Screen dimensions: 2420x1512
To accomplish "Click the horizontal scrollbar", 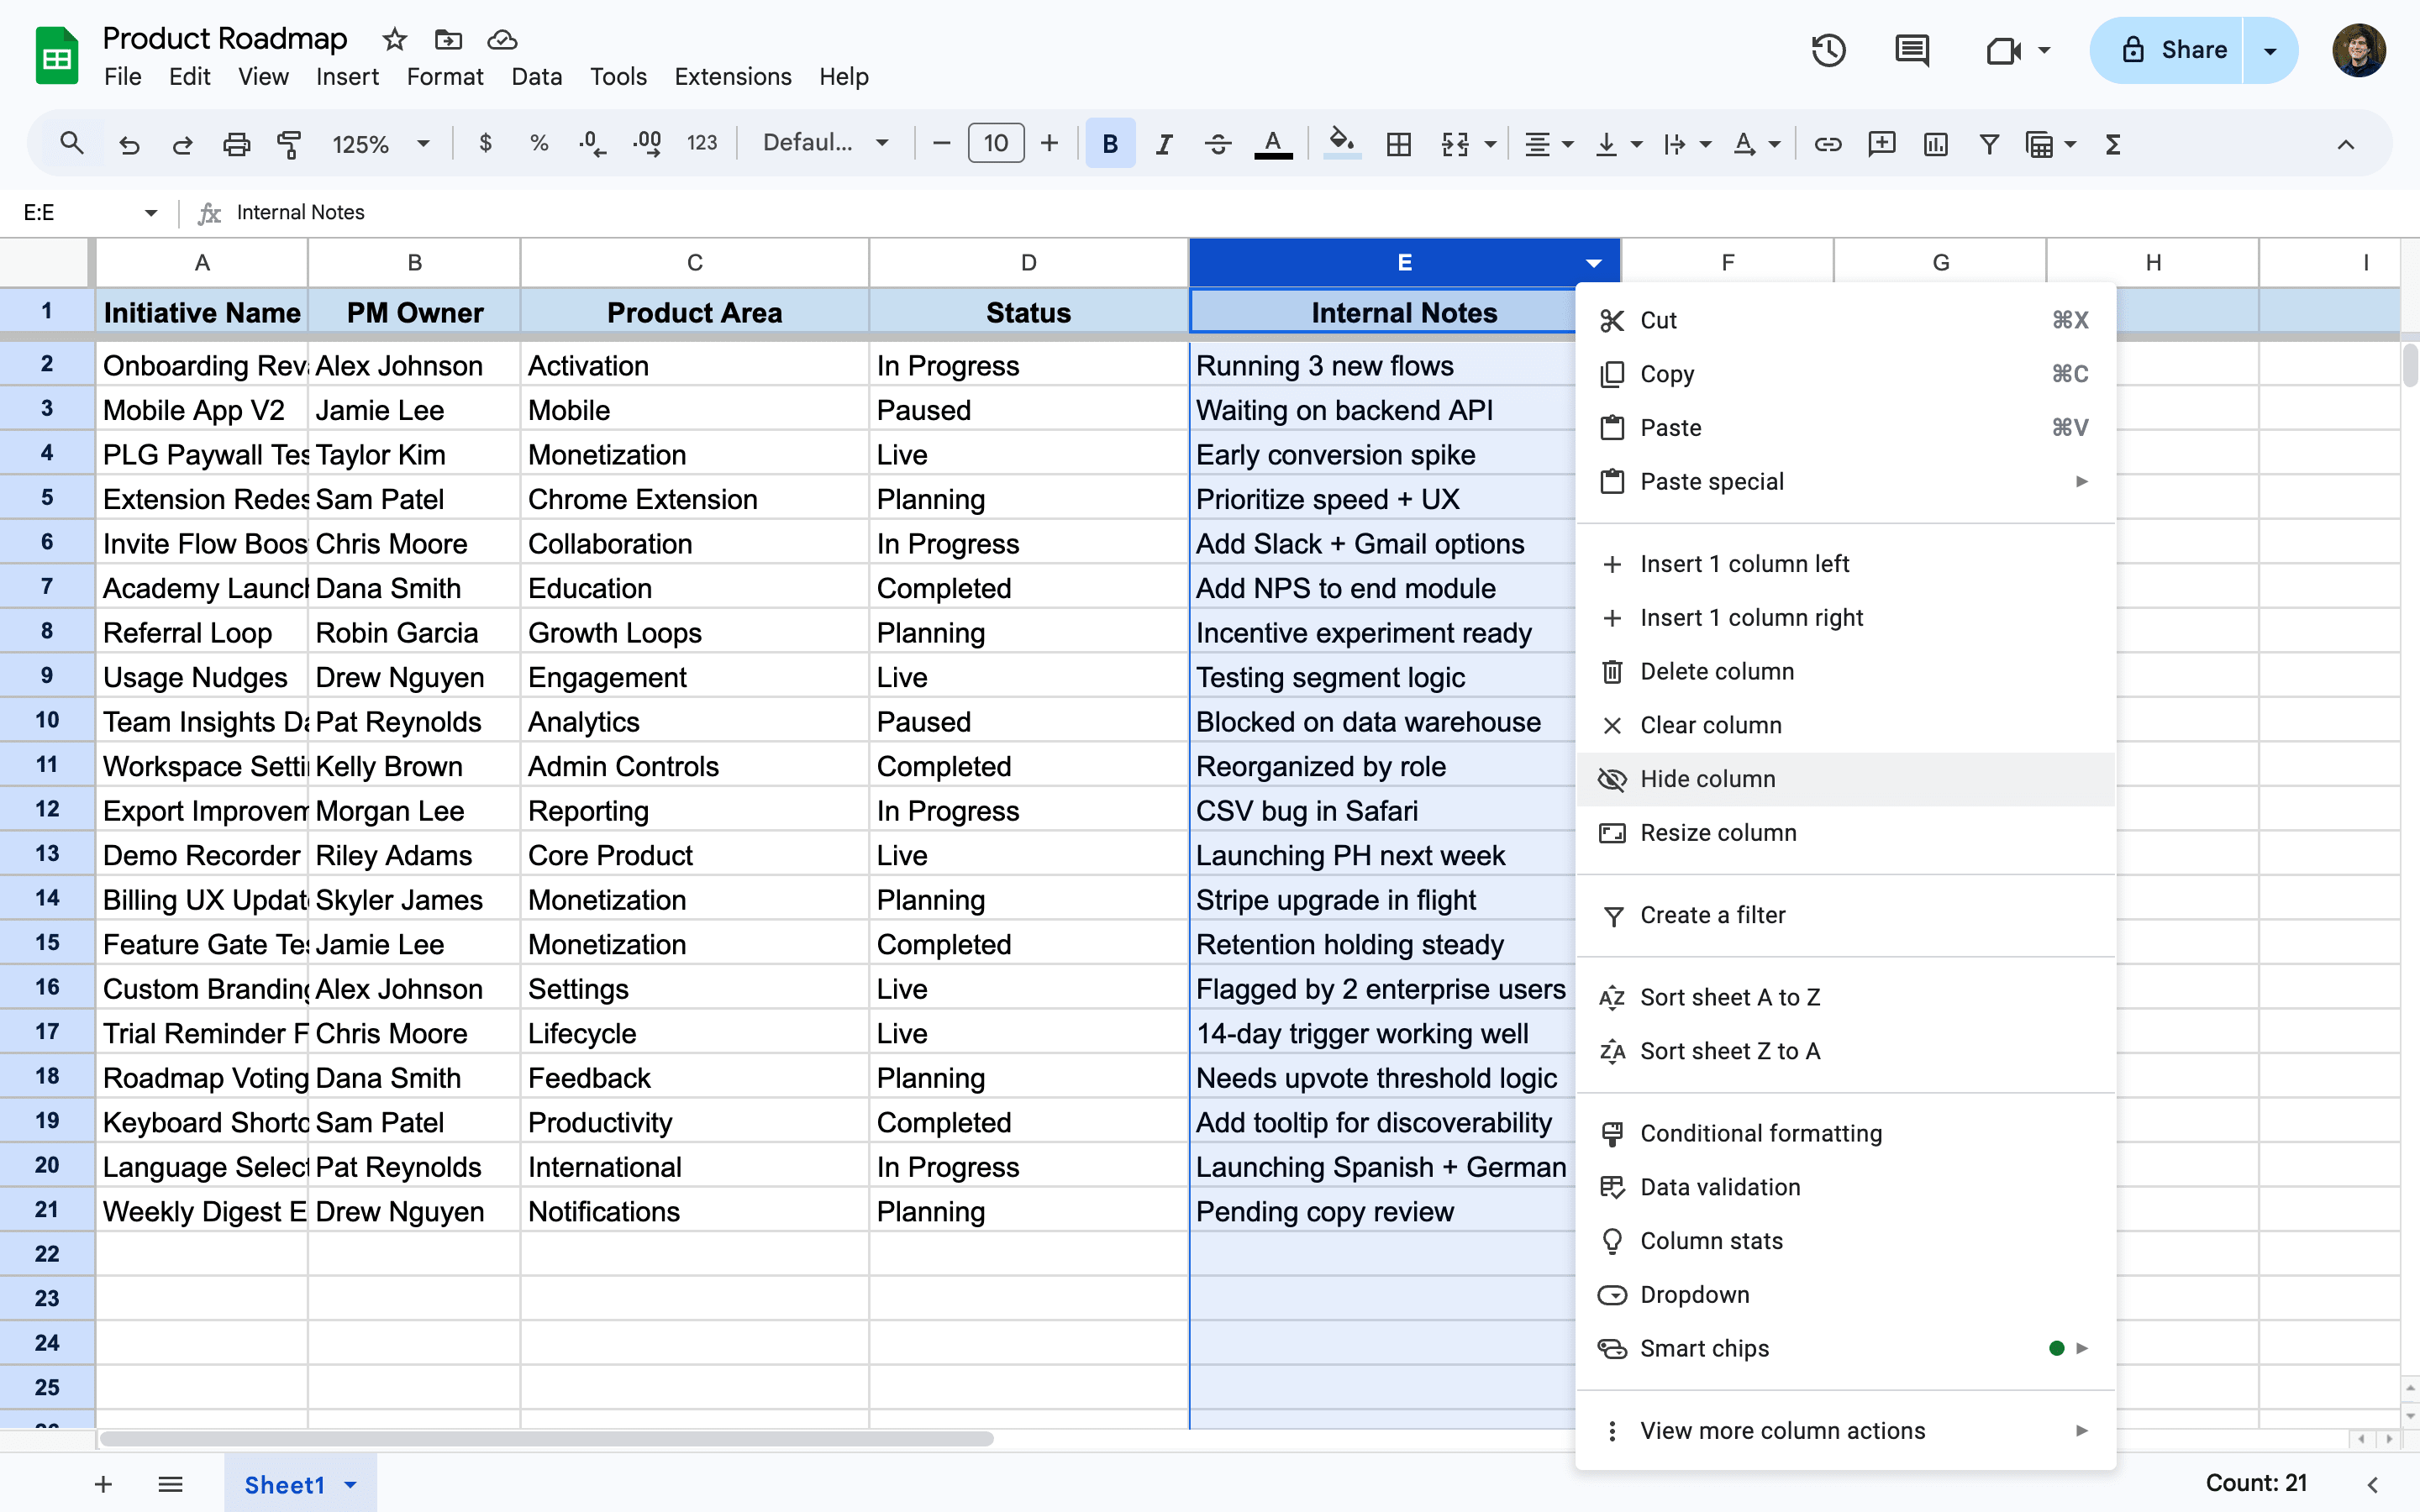I will 546,1439.
